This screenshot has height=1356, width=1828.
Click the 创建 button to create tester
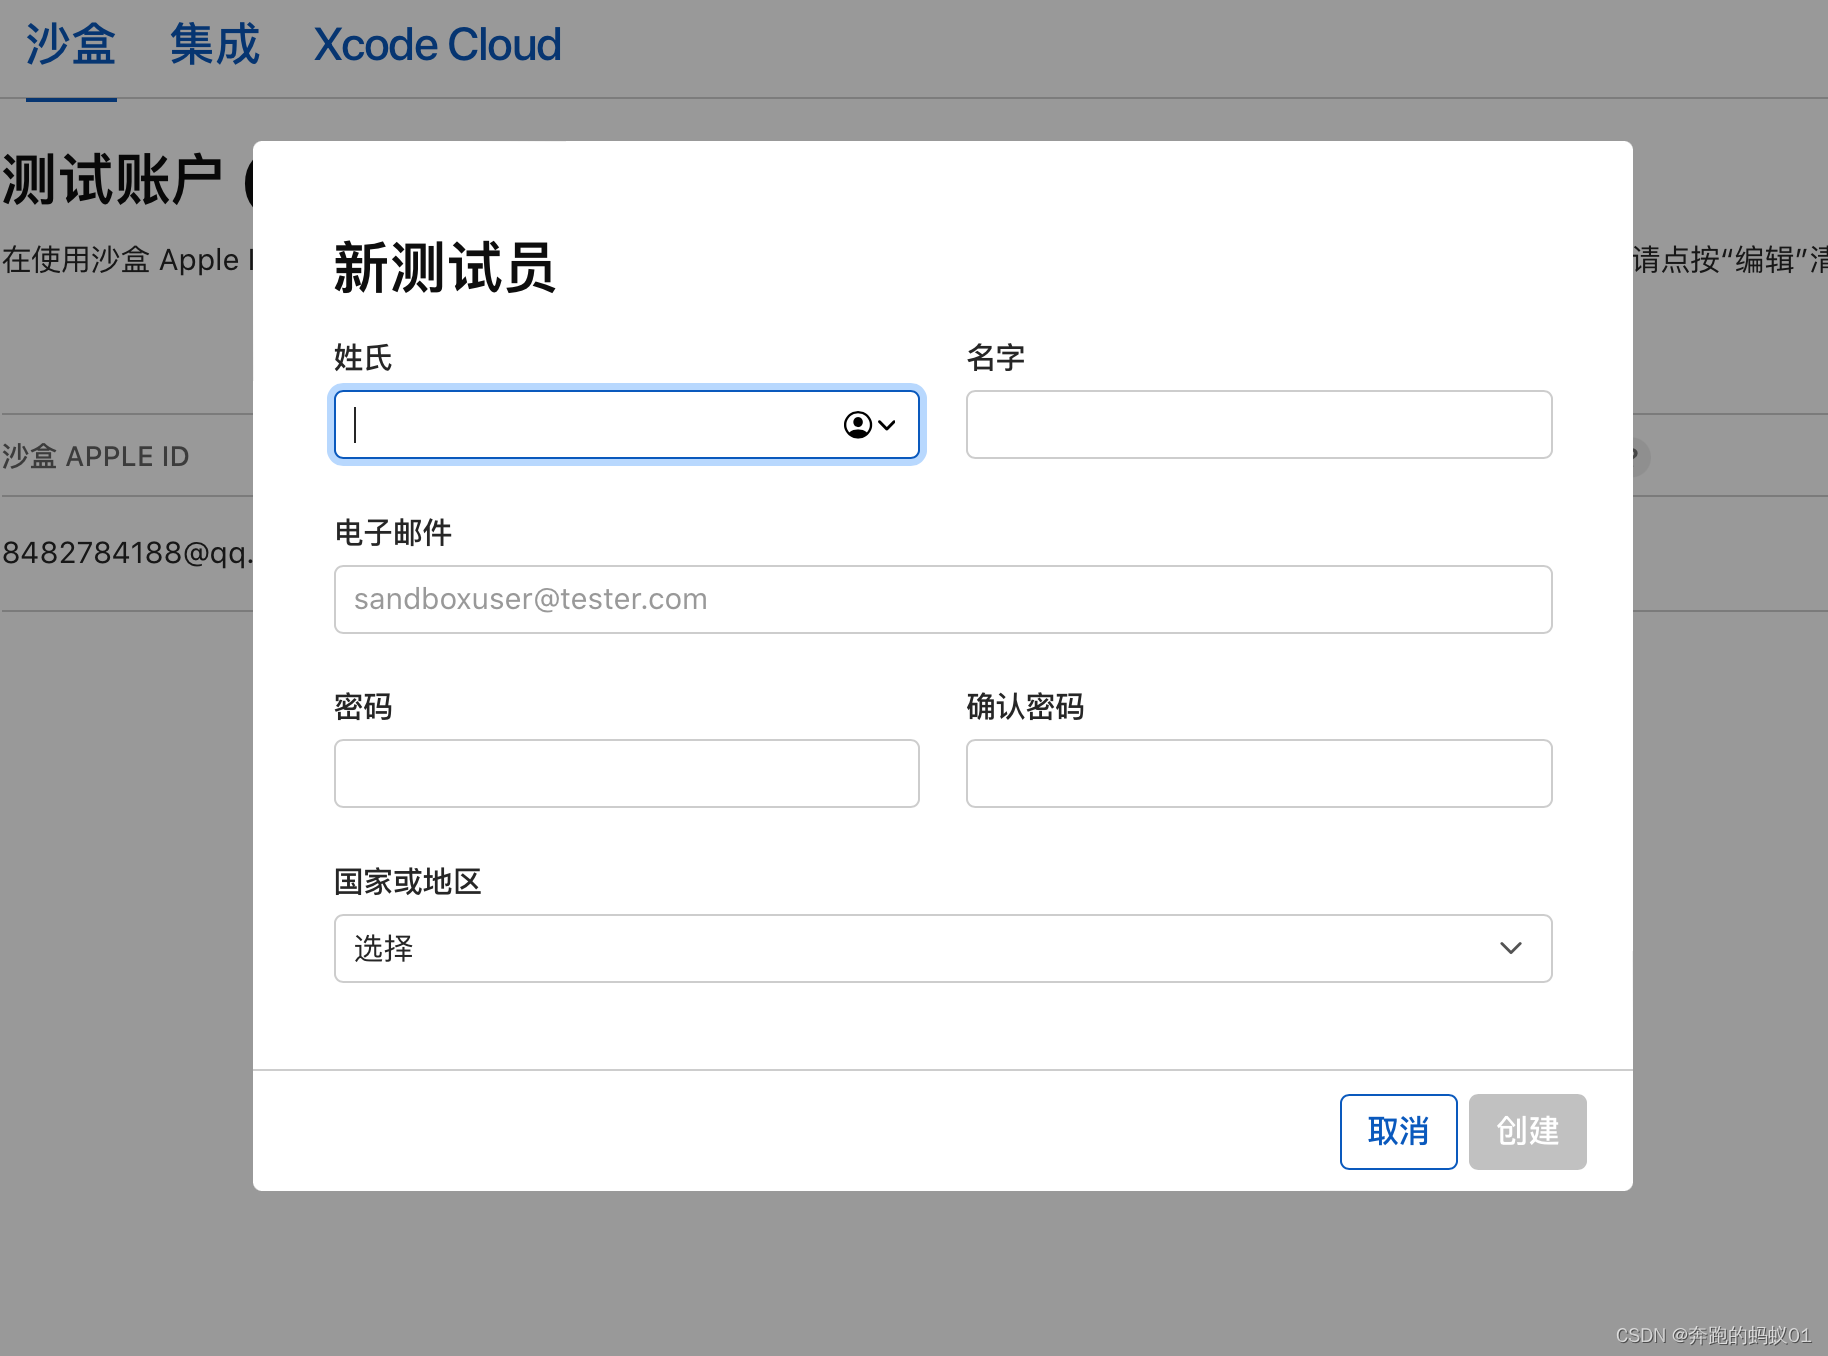1527,1131
